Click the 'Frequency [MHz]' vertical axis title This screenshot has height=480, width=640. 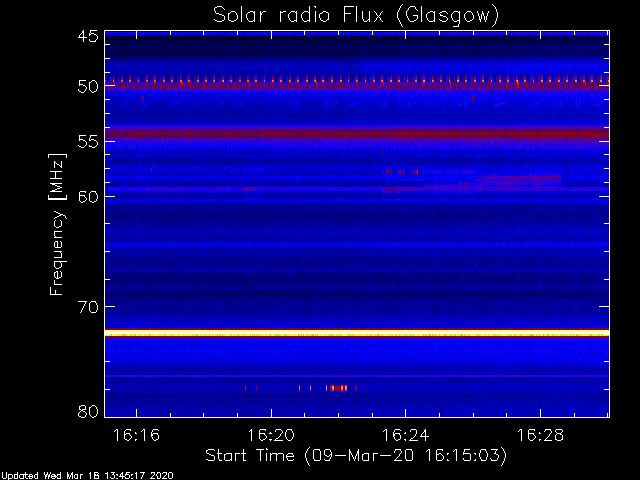[57, 224]
